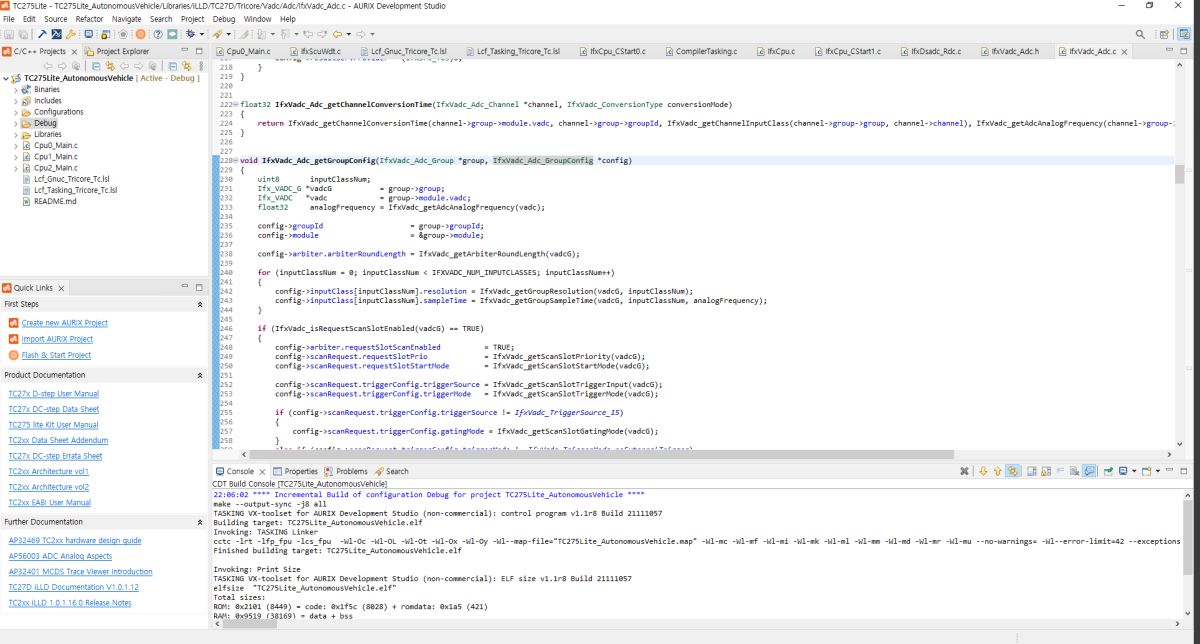Image resolution: width=1200 pixels, height=644 pixels.
Task: Click the Open Perspective icon
Action: click(x=1165, y=34)
